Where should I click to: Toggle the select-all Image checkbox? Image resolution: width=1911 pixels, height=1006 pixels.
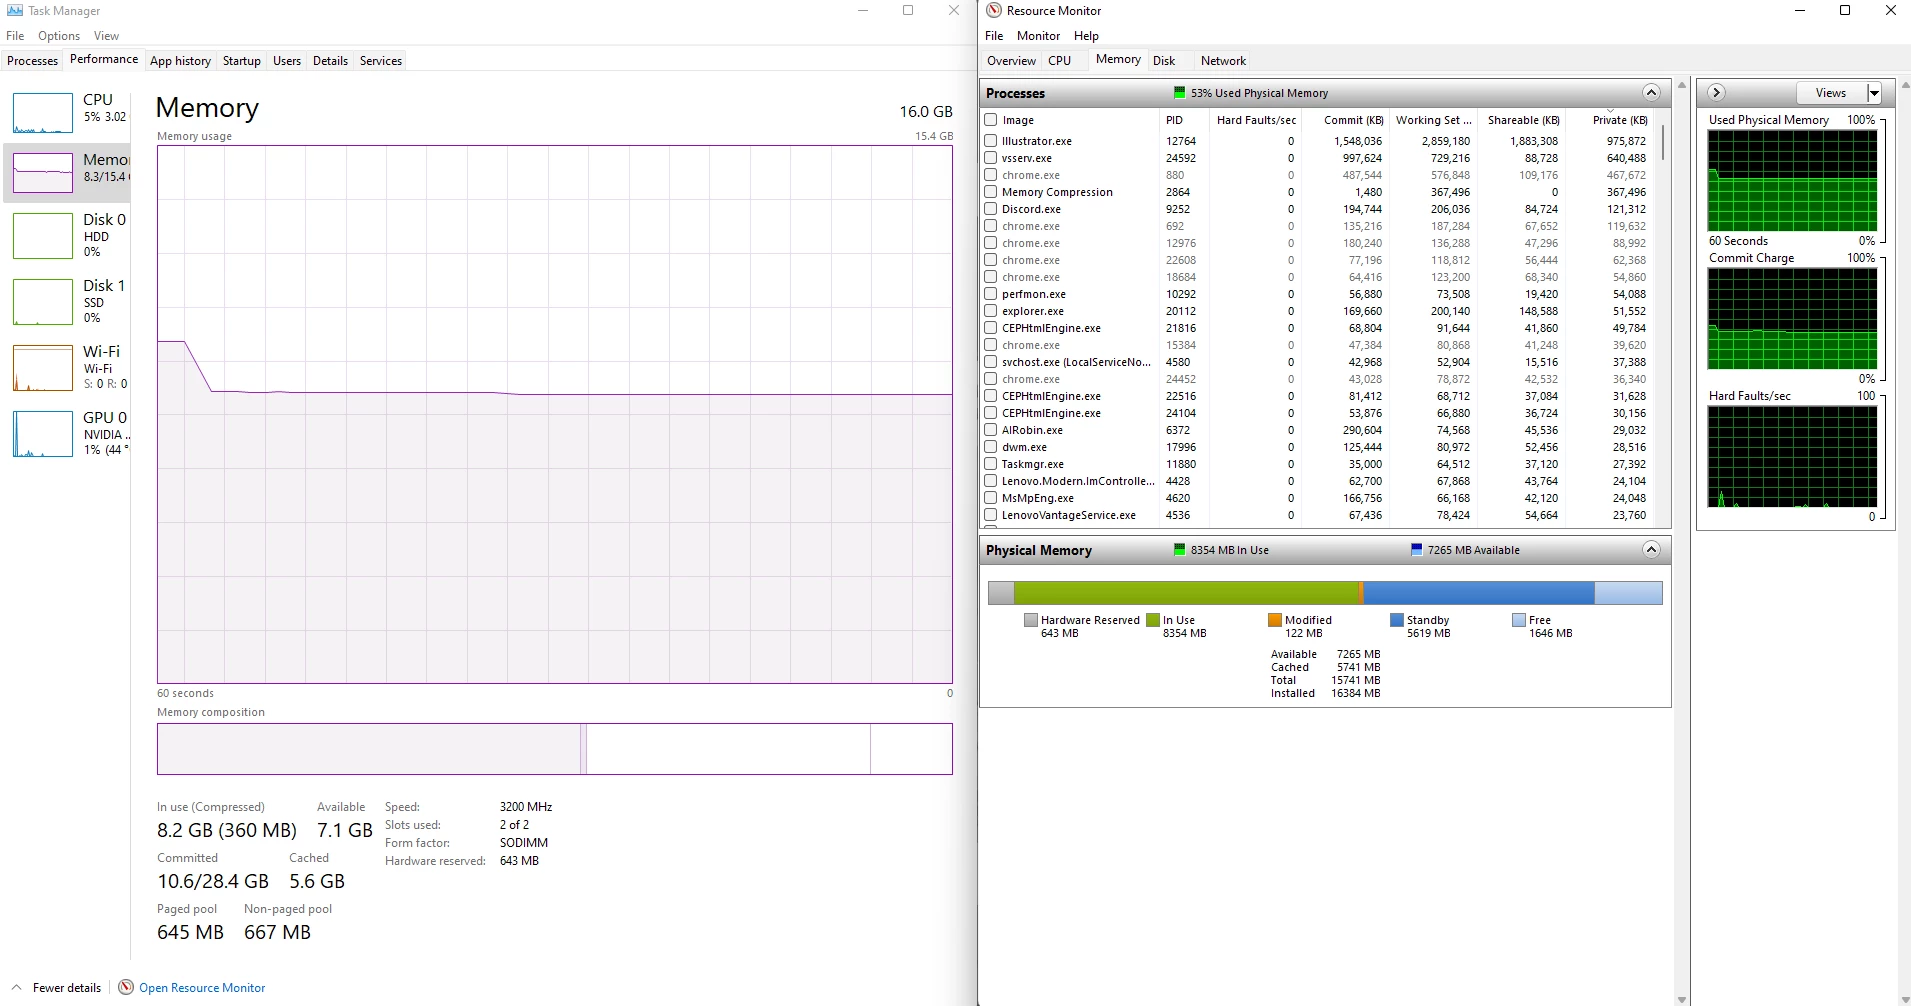(x=991, y=120)
